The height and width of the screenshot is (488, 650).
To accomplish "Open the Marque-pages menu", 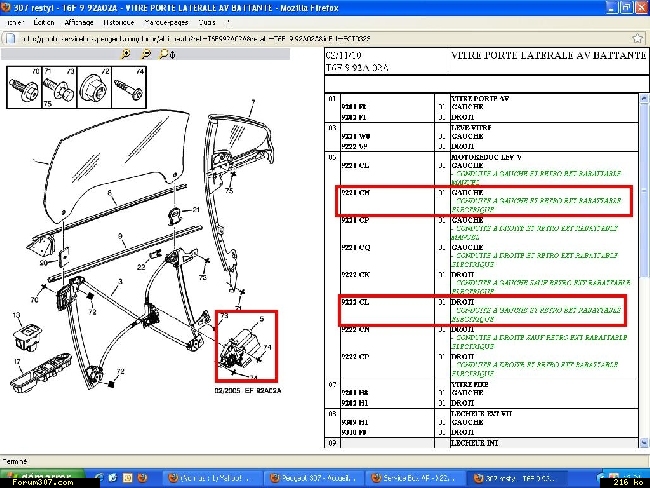I will coord(166,22).
